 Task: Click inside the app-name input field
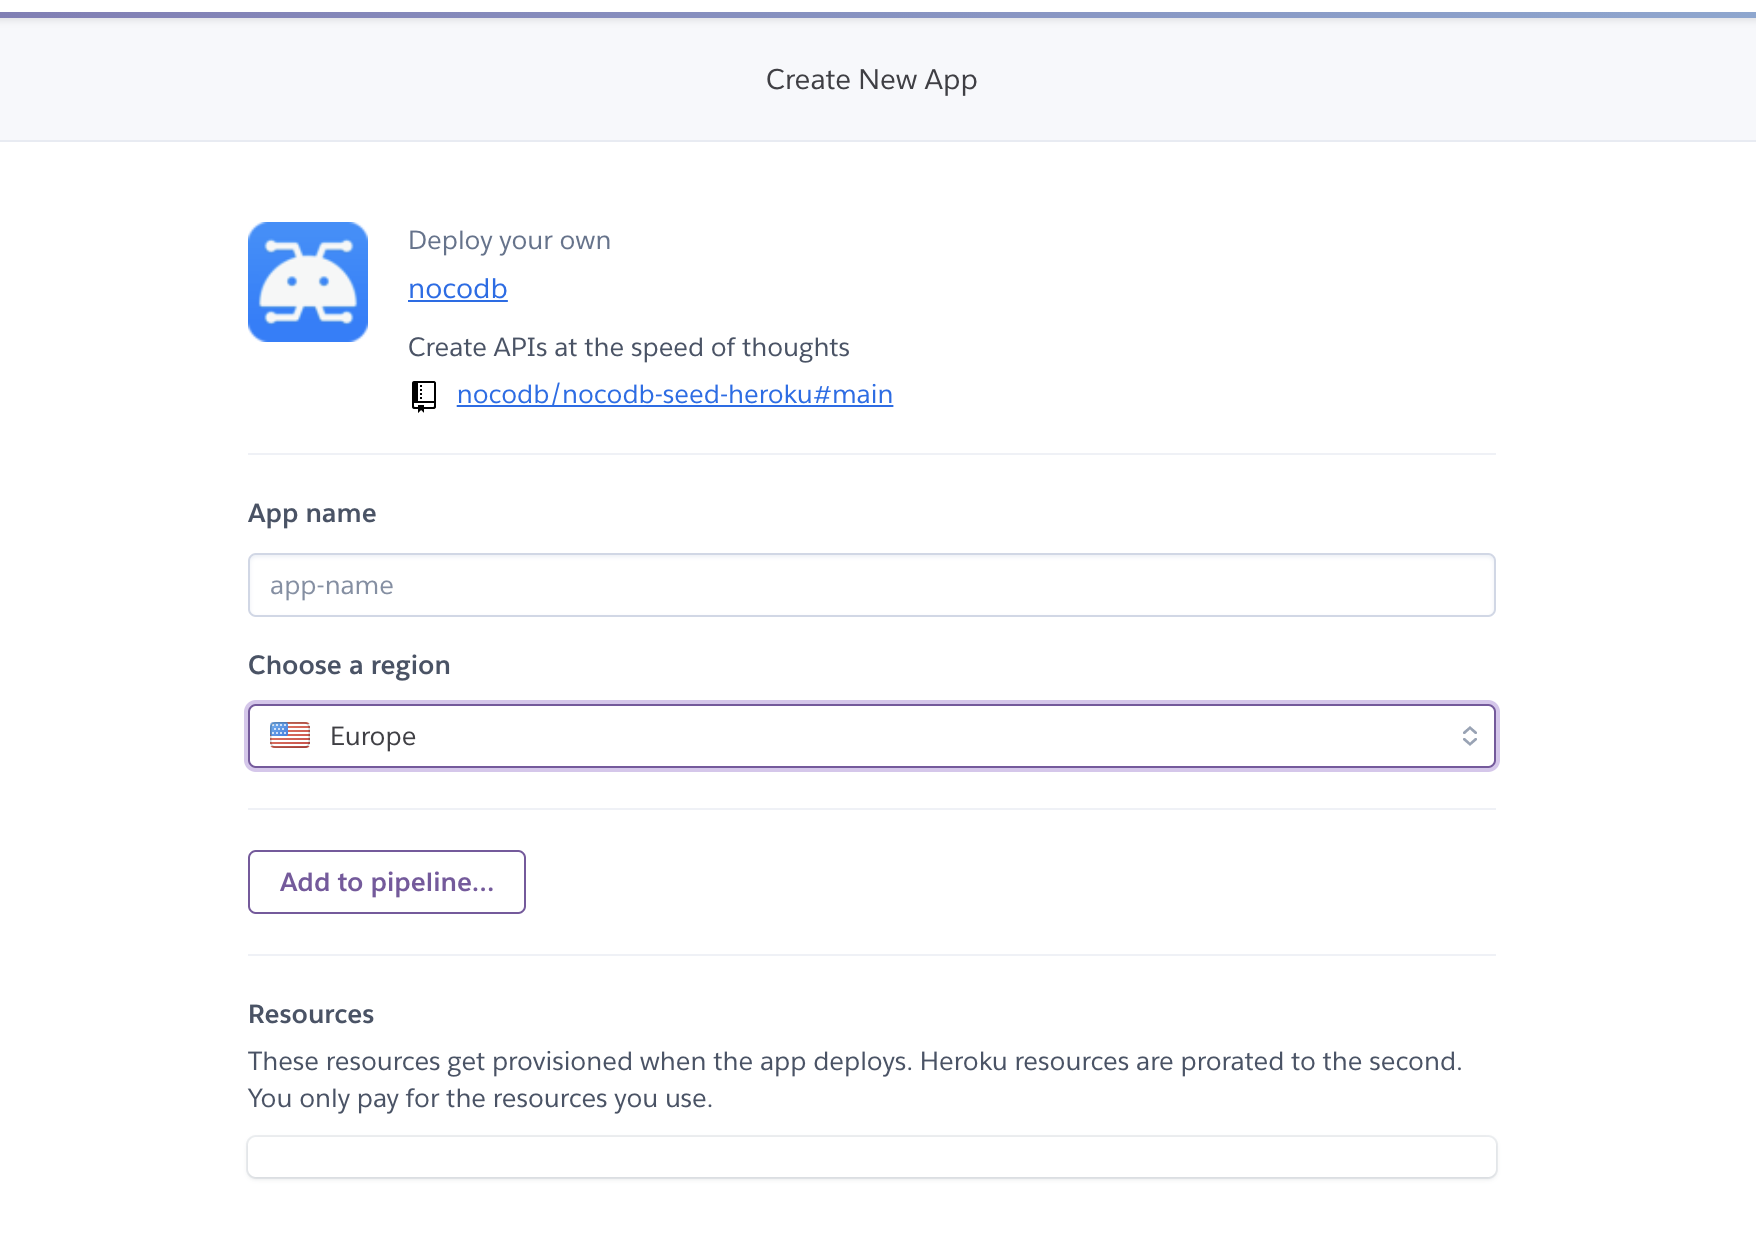click(872, 585)
